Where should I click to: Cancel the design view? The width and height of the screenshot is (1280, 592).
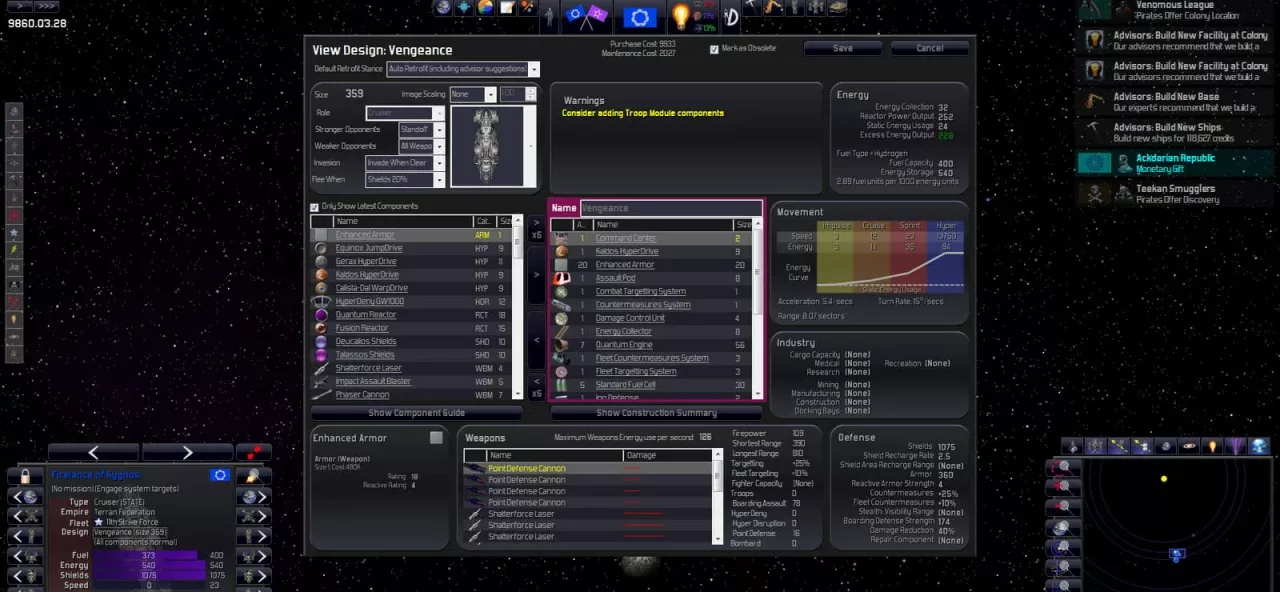tap(930, 48)
